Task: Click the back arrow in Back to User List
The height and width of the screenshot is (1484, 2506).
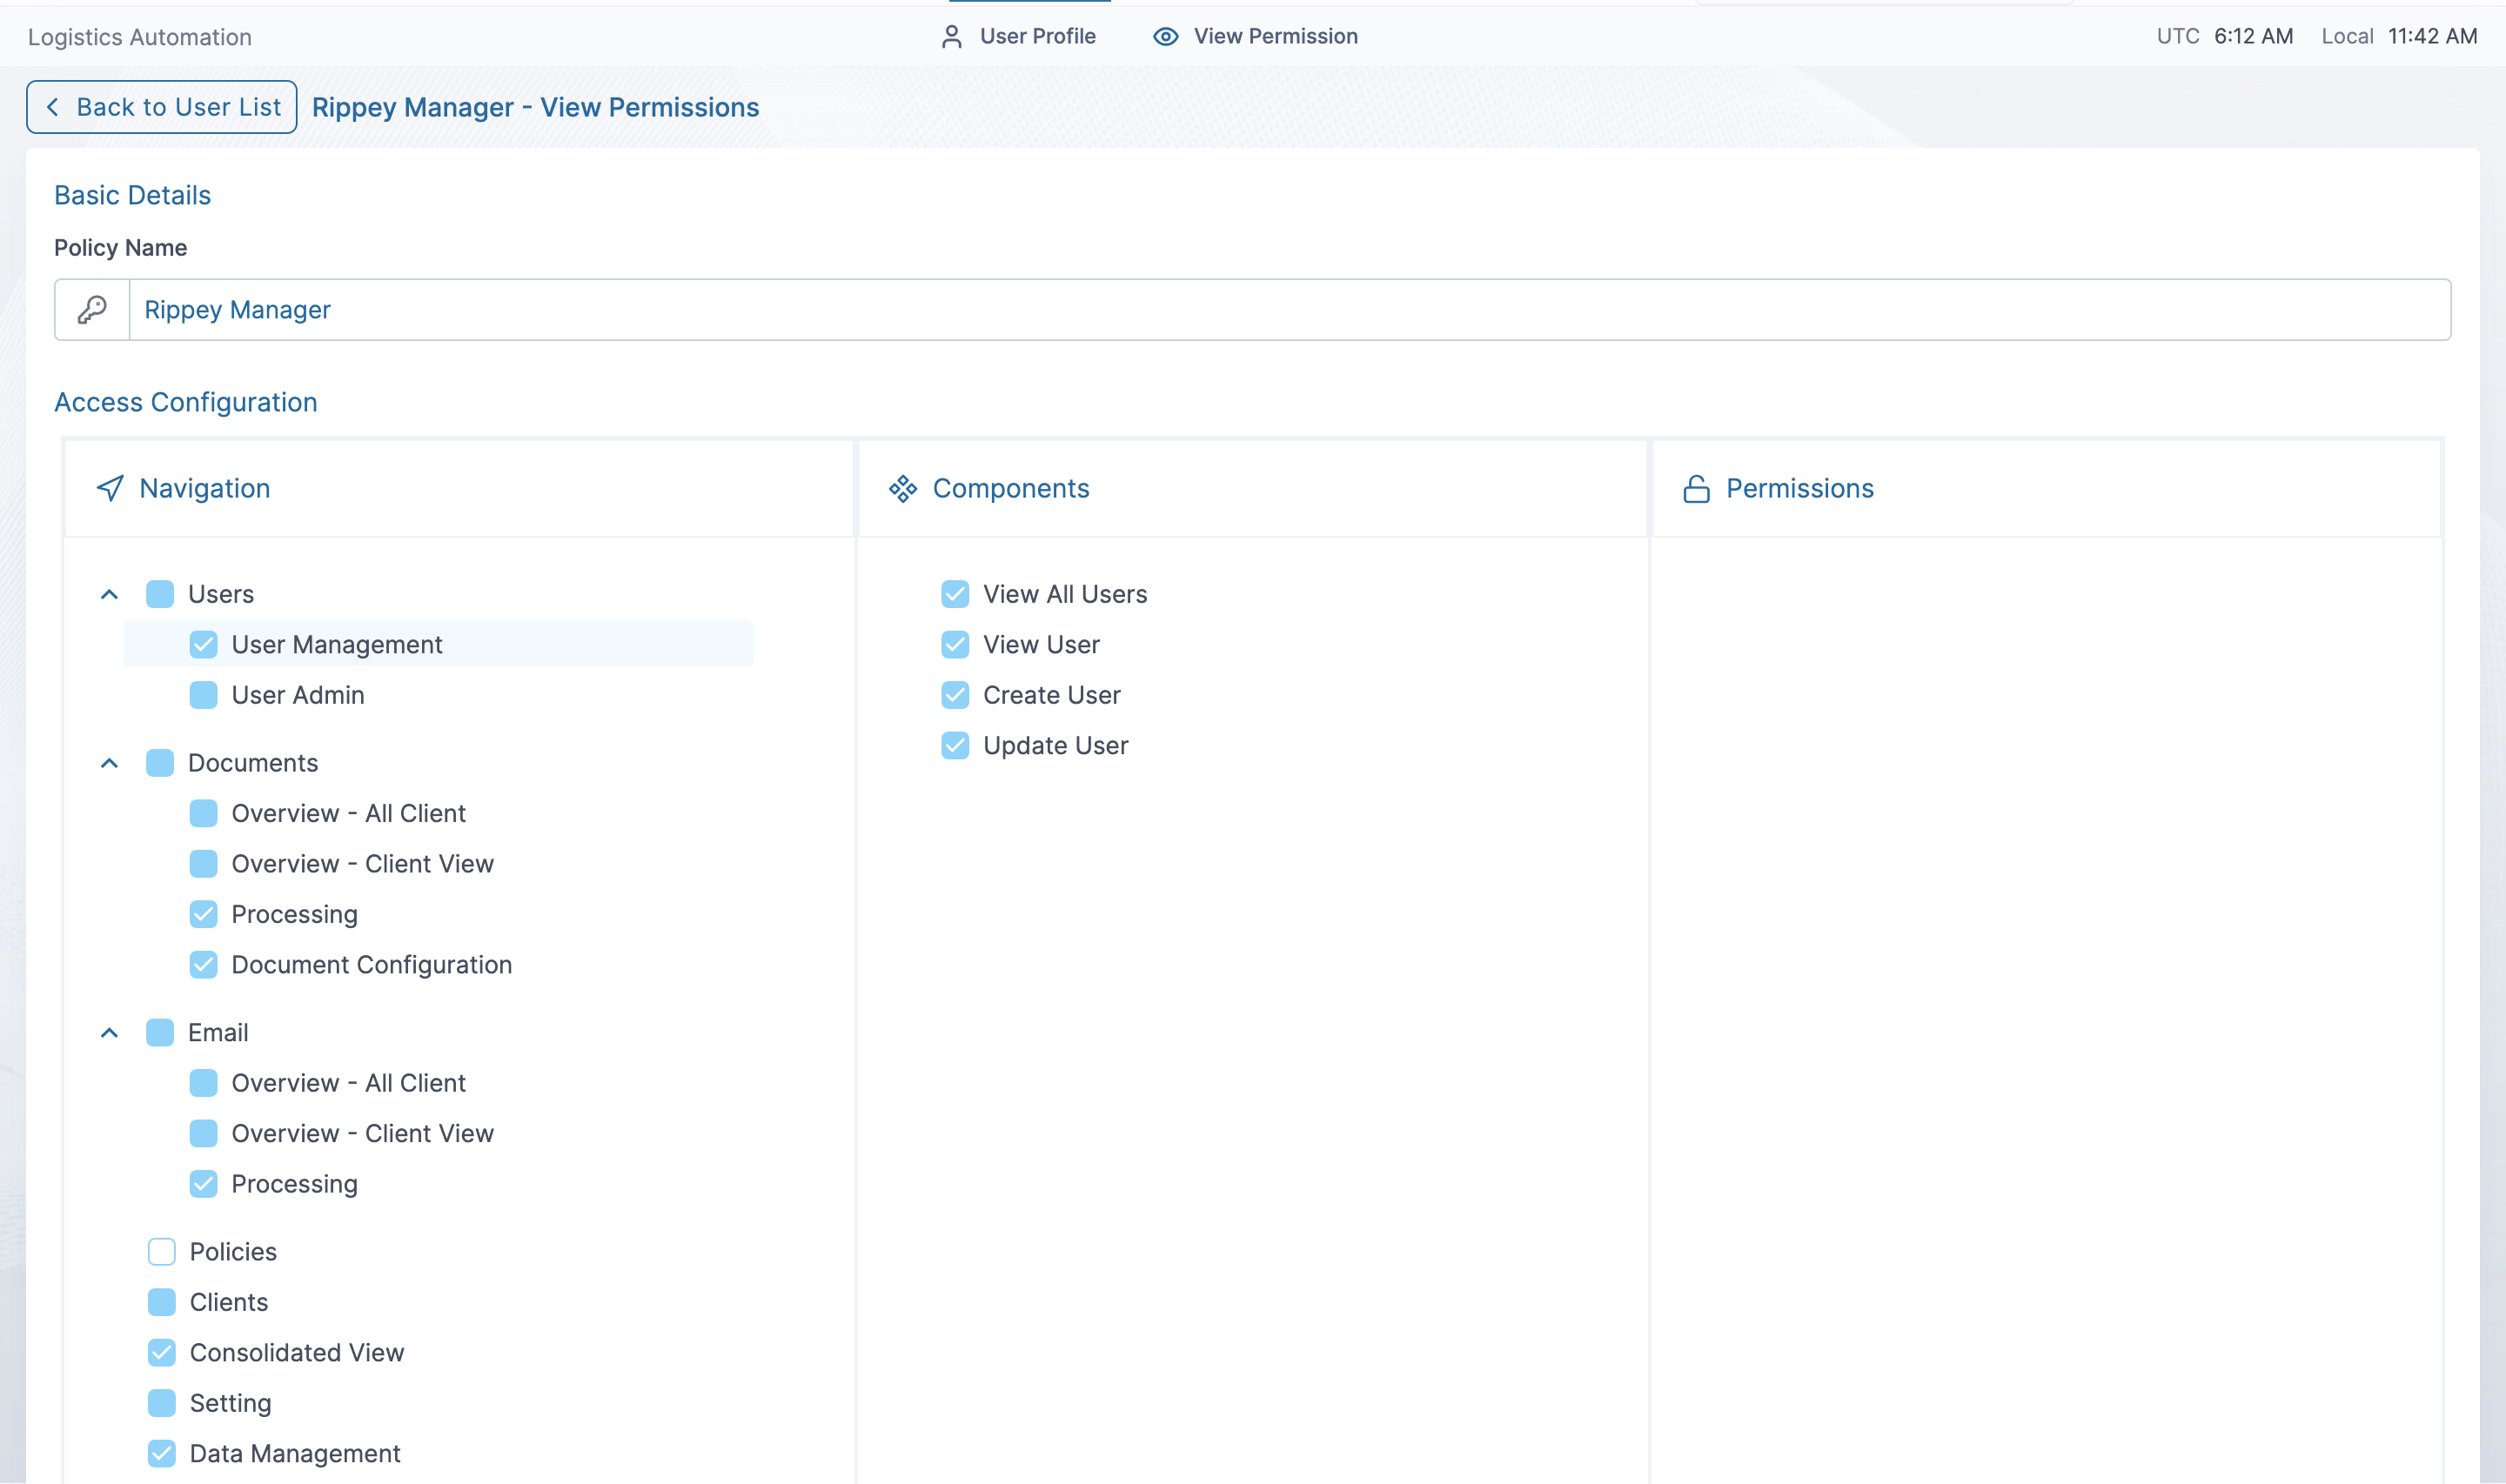Action: pos(53,107)
